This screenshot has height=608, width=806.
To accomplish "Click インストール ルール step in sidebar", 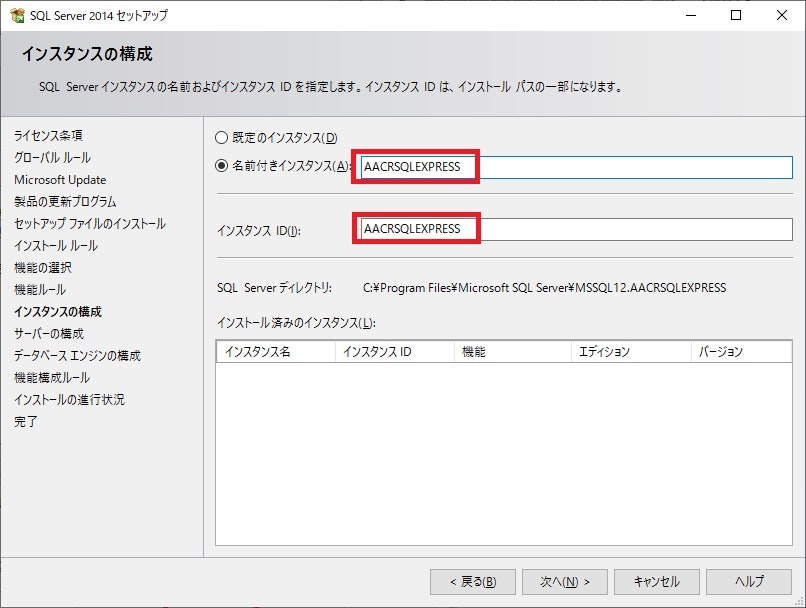I will click(x=56, y=246).
